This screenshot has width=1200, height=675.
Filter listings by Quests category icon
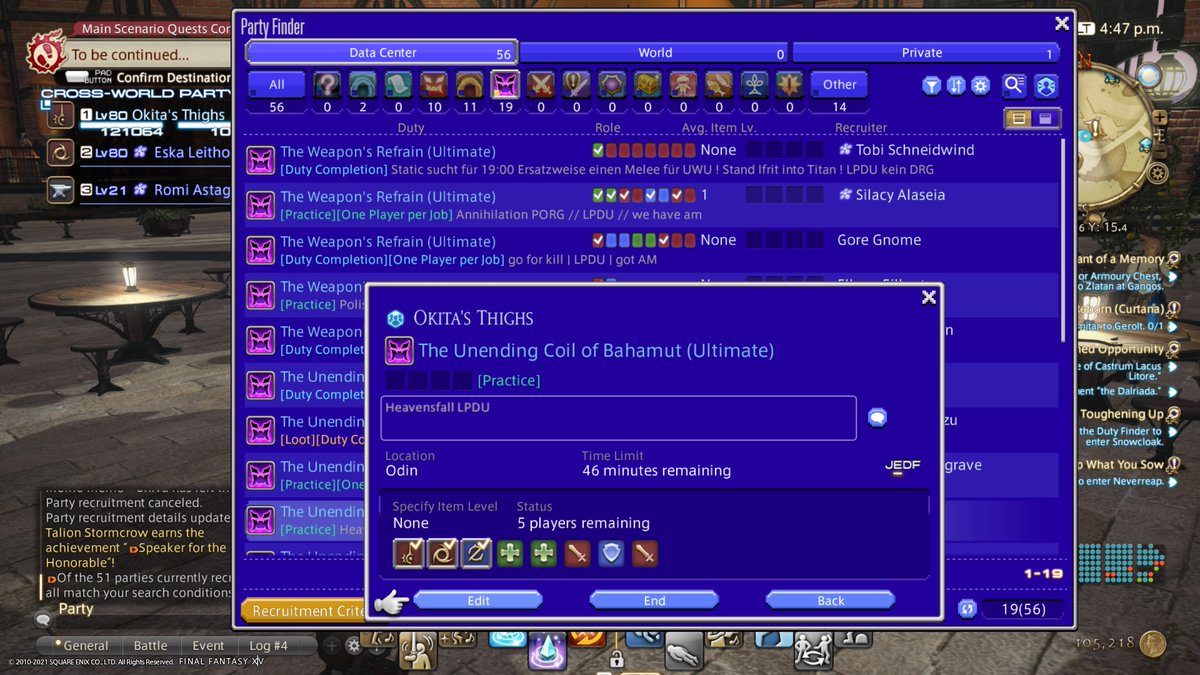tap(576, 85)
